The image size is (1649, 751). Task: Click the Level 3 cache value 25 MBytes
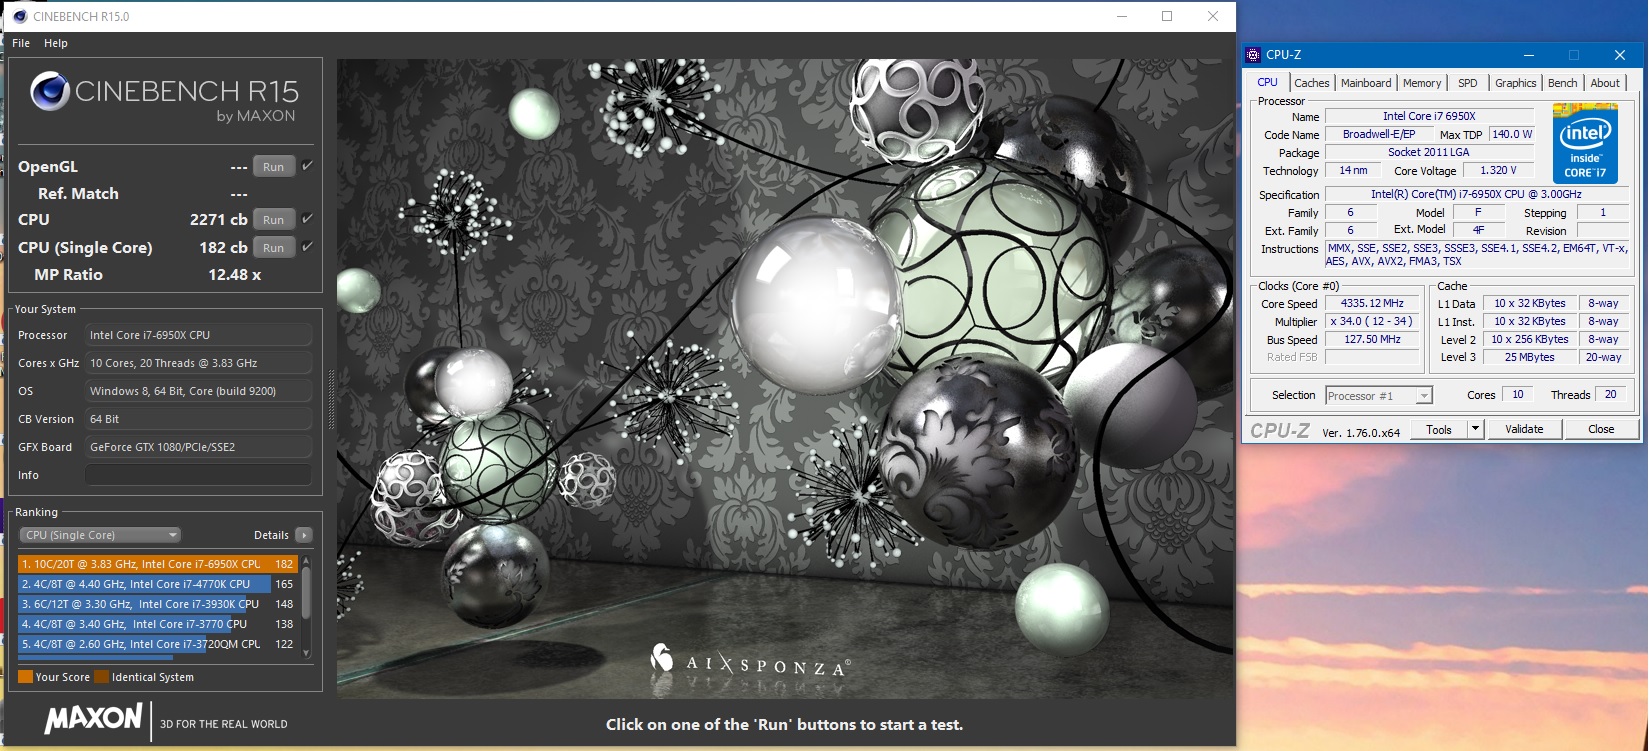(1529, 357)
